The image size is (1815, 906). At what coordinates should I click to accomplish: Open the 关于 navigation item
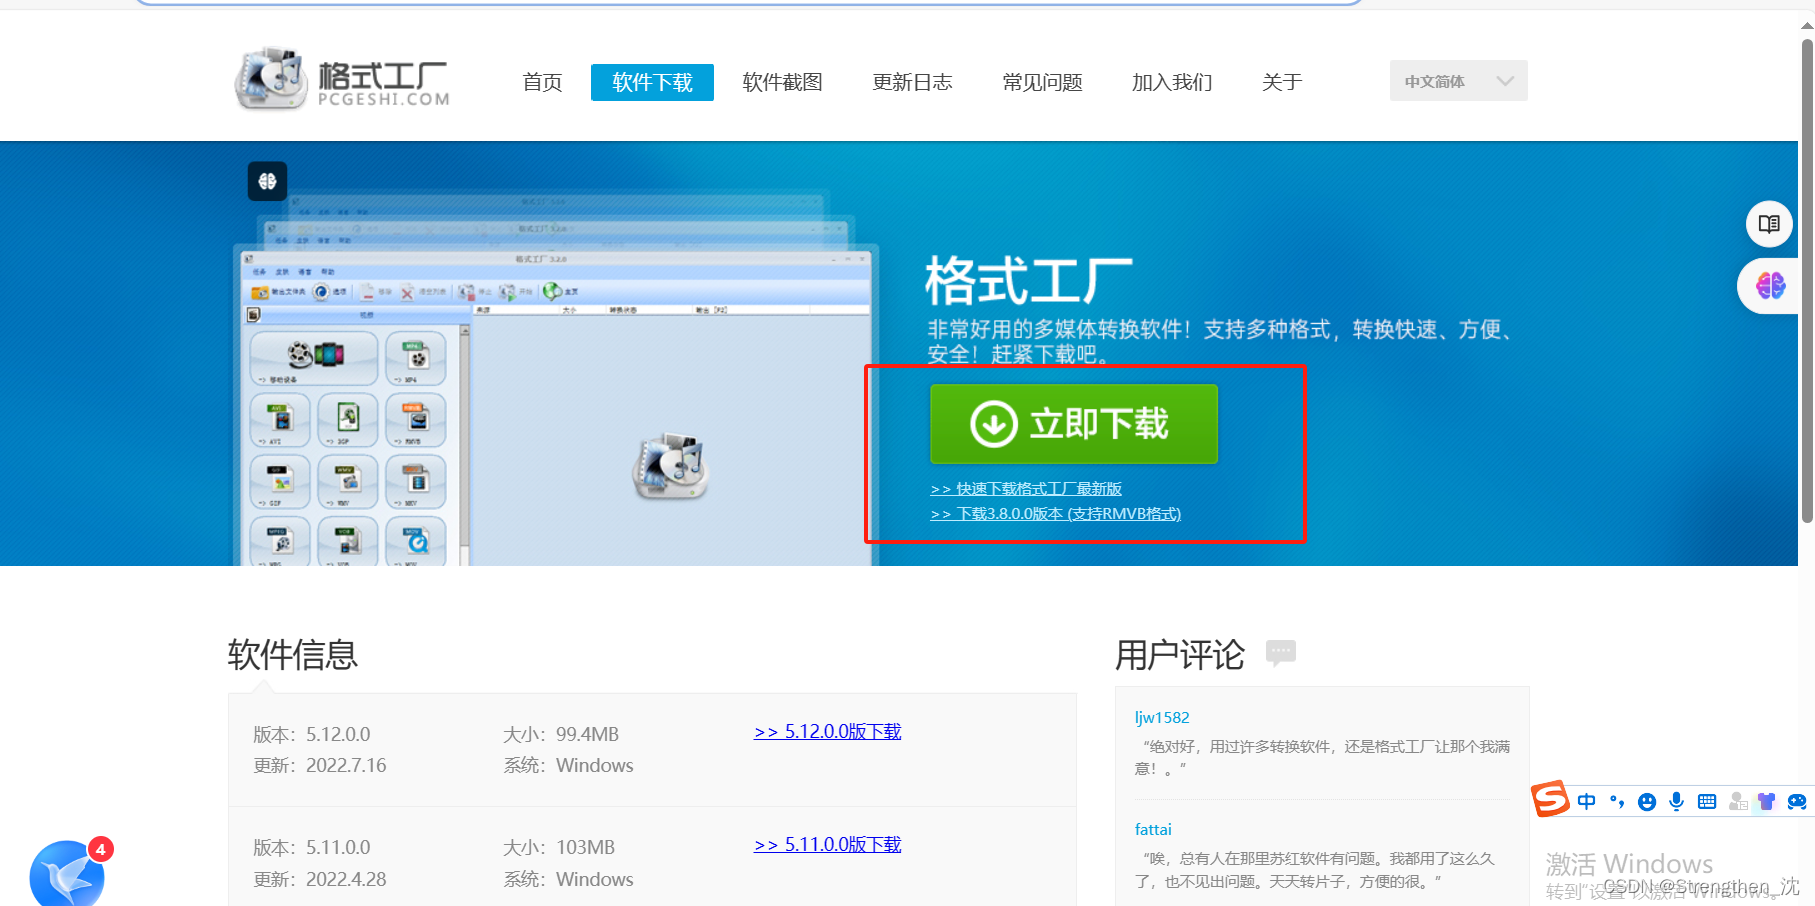1282,82
